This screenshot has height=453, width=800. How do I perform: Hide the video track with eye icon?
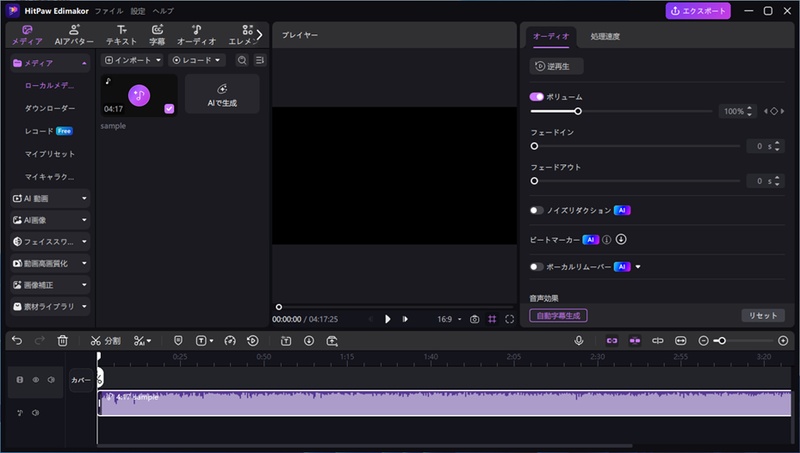[36, 380]
